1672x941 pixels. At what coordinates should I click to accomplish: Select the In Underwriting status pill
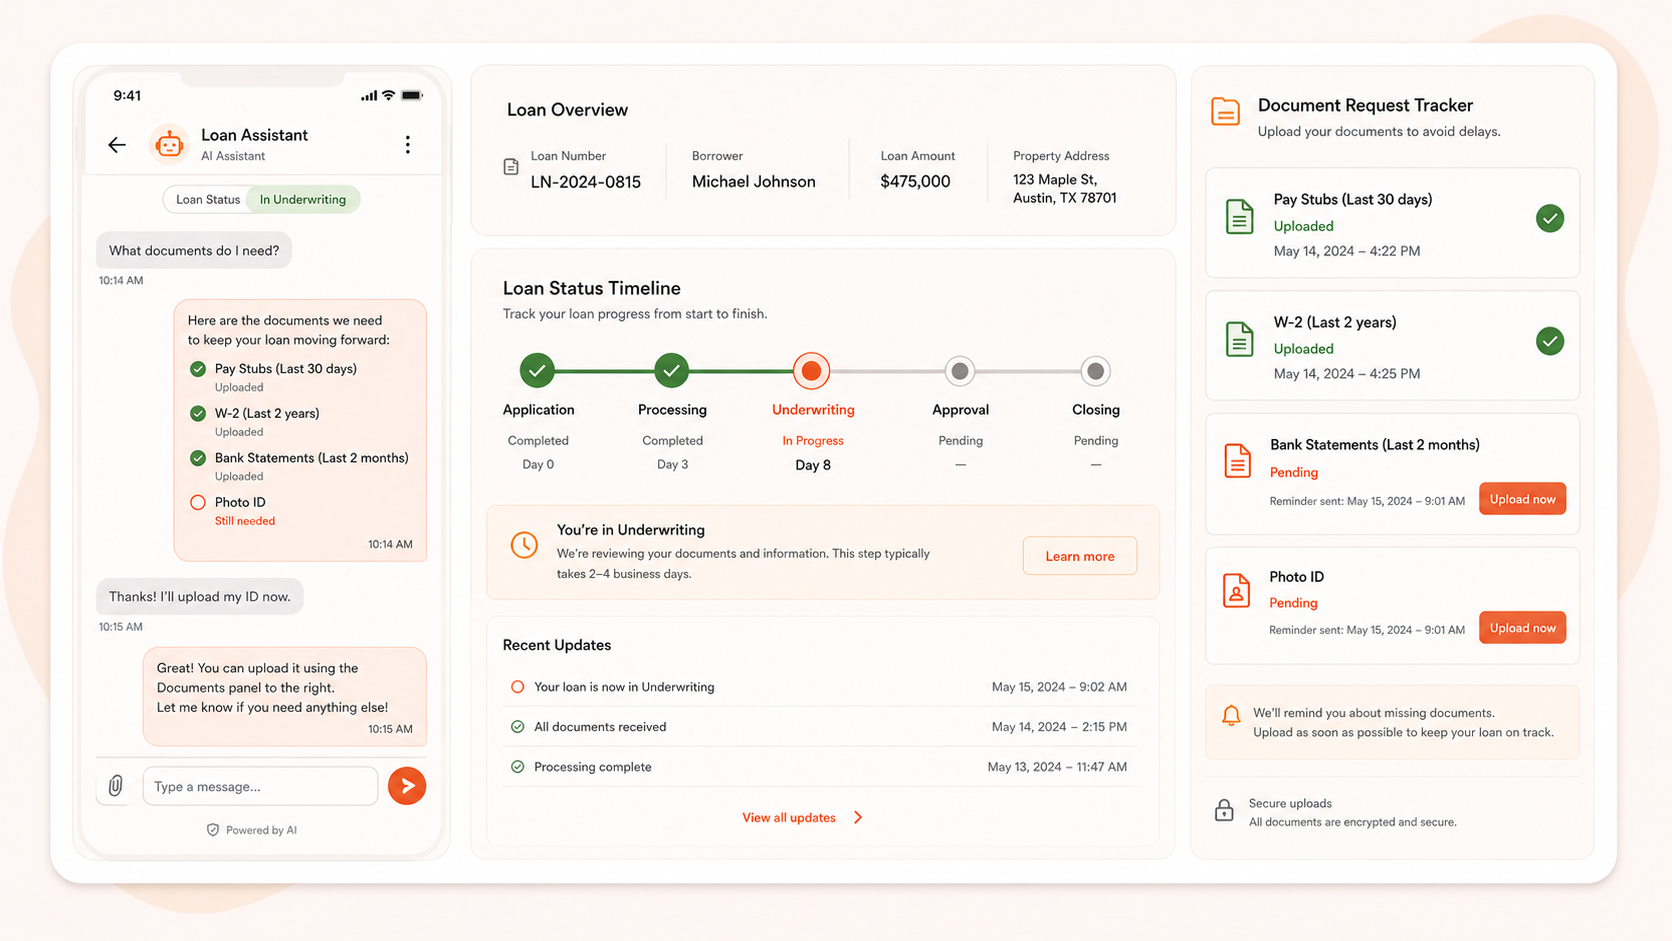click(303, 199)
